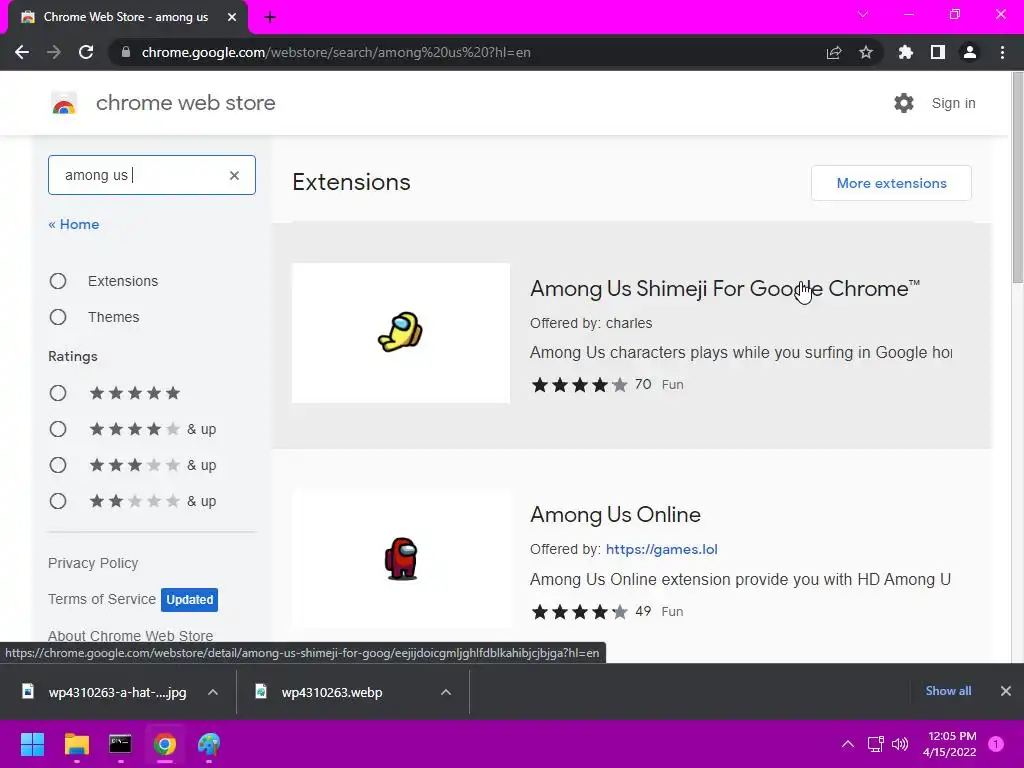Go back to the previous page
The width and height of the screenshot is (1024, 768).
(22, 52)
